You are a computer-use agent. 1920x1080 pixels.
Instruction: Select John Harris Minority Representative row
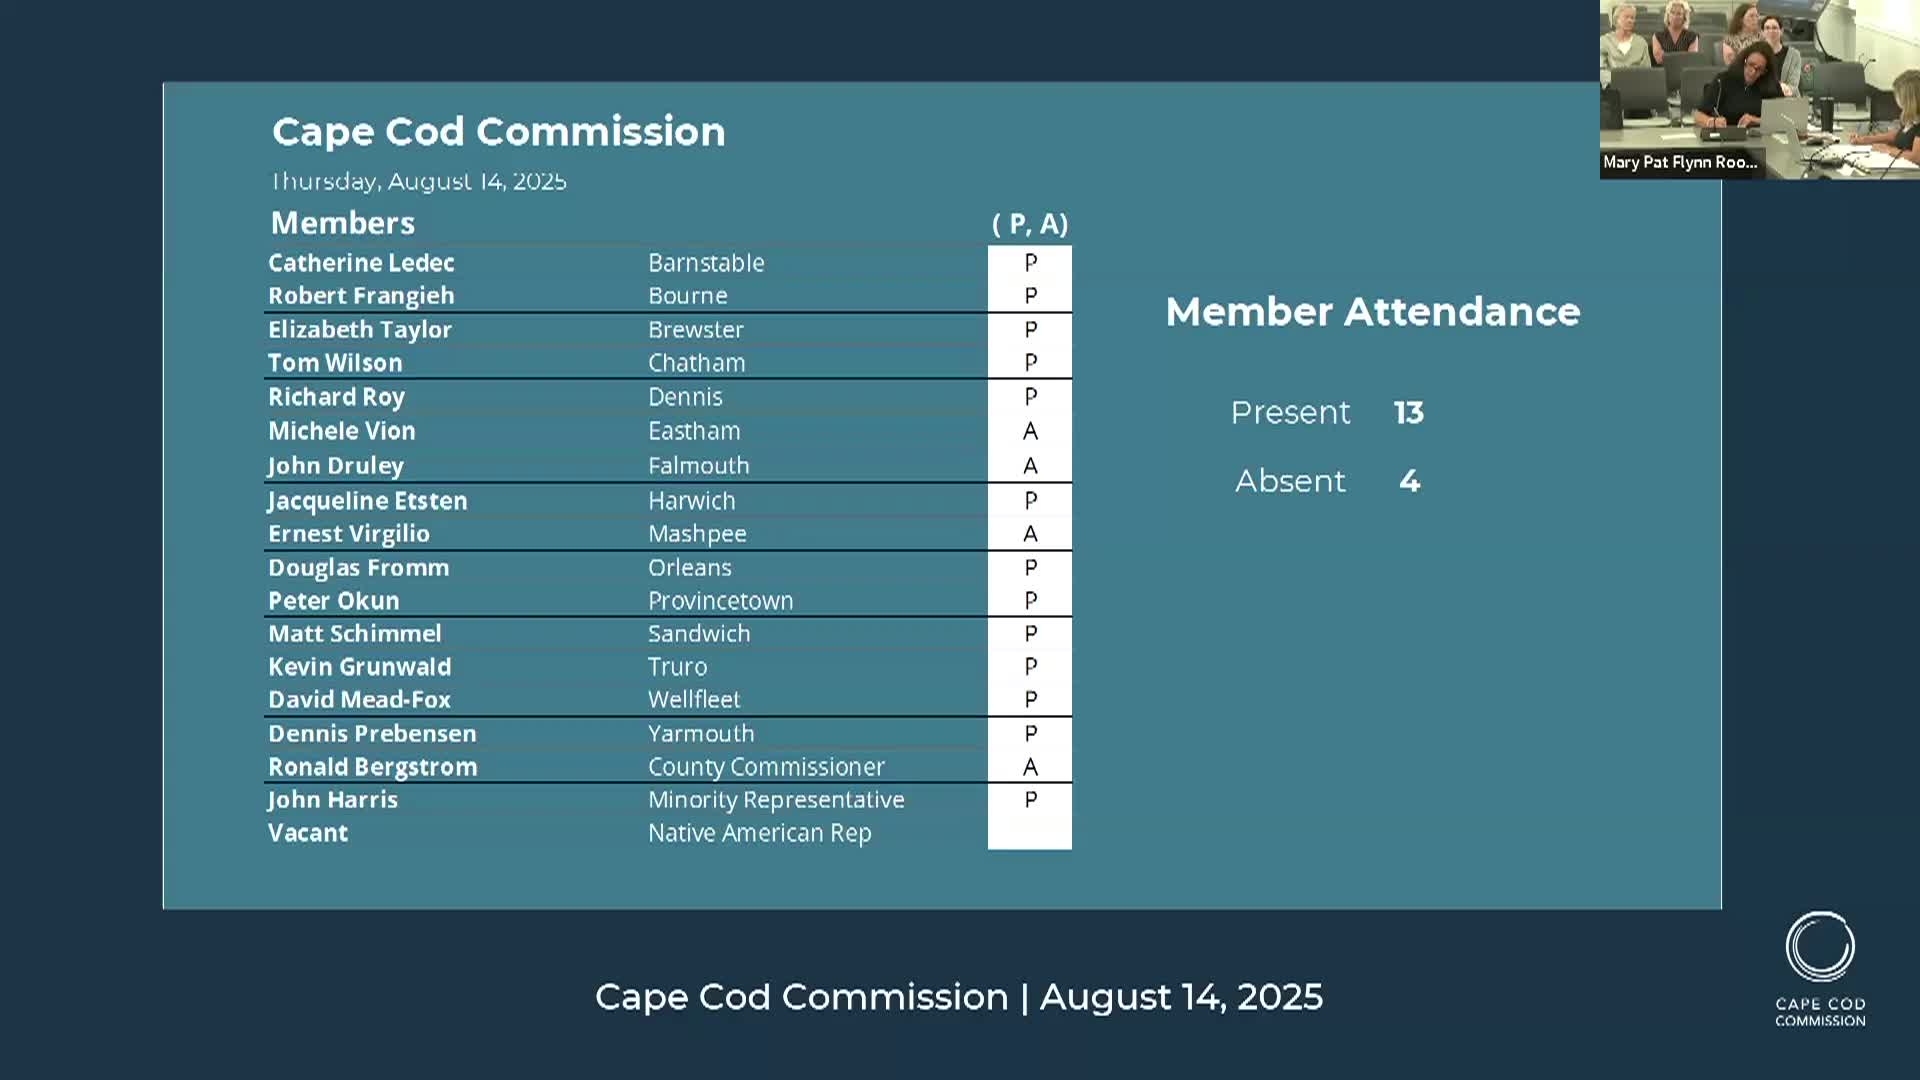[x=668, y=800]
